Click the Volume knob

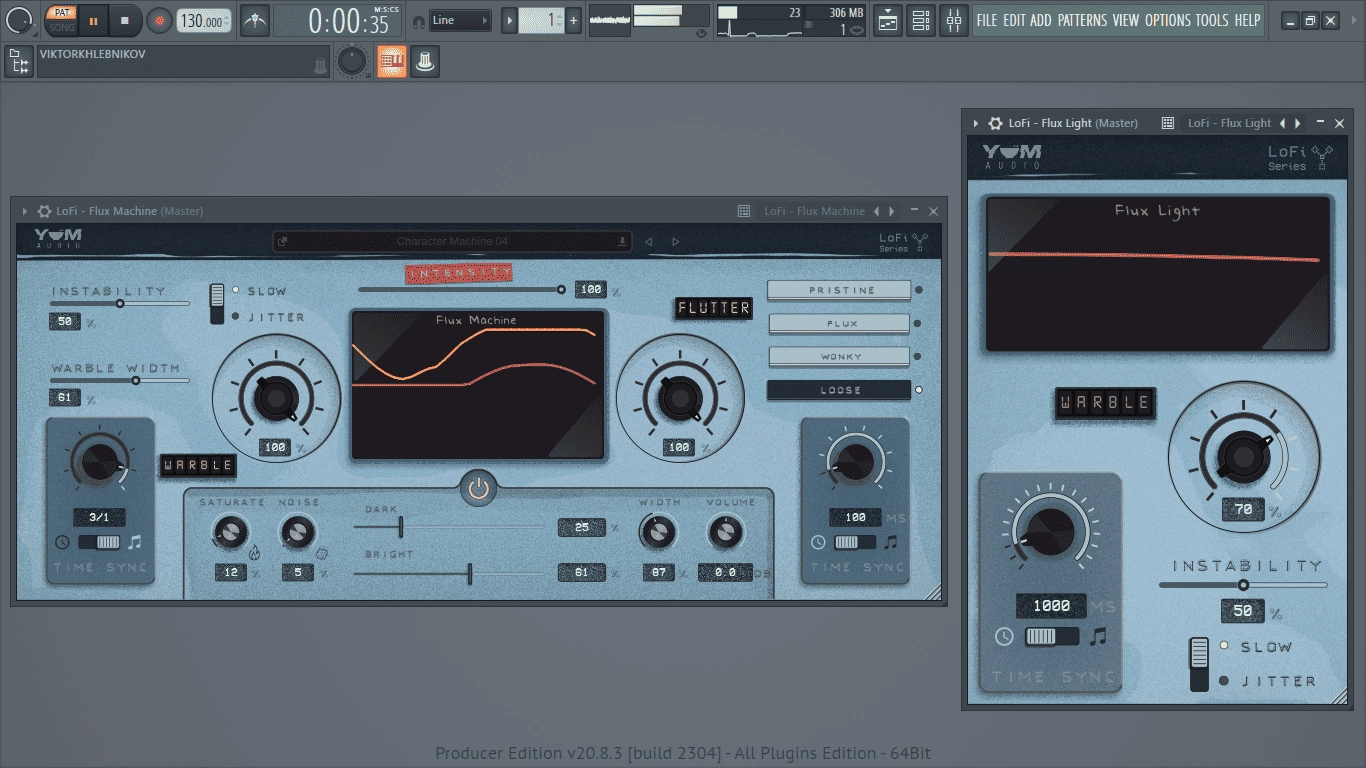[x=725, y=532]
